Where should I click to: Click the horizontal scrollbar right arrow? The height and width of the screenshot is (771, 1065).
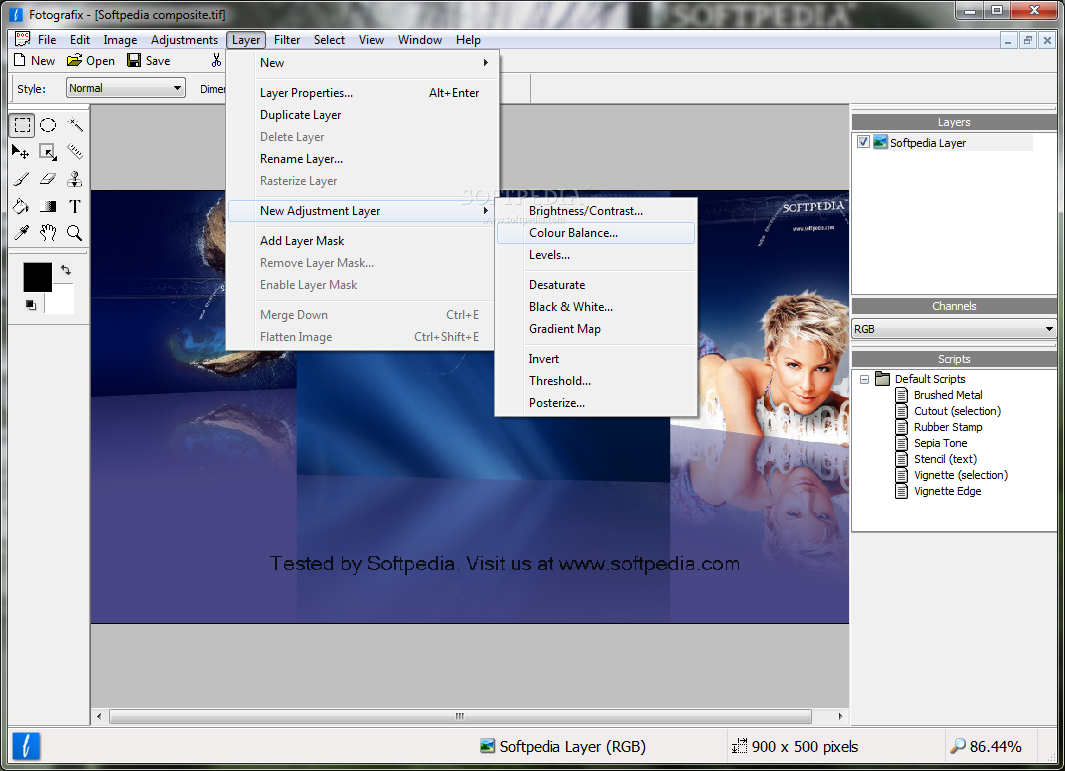click(840, 716)
